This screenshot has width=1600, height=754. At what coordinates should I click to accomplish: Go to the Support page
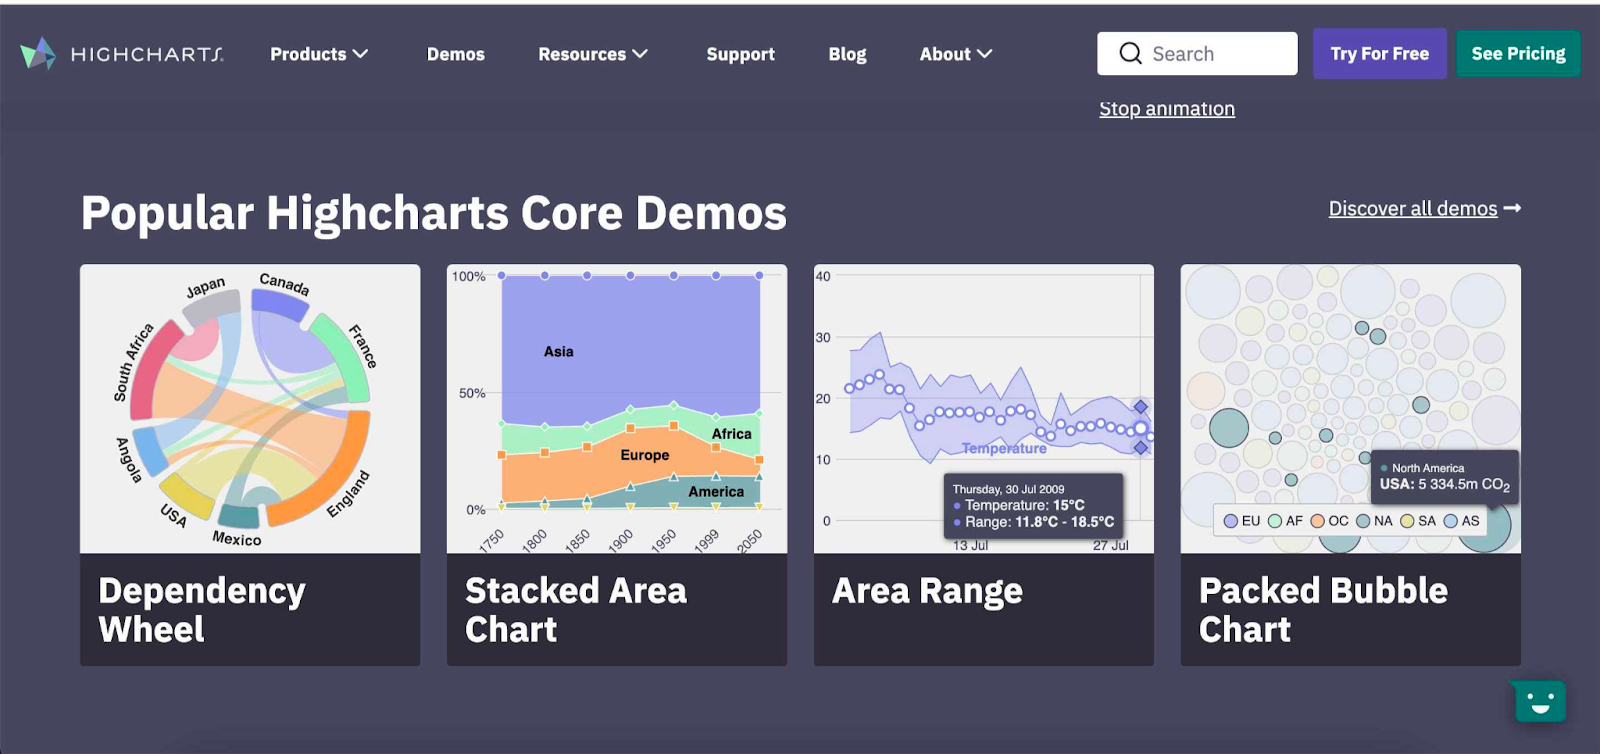740,54
